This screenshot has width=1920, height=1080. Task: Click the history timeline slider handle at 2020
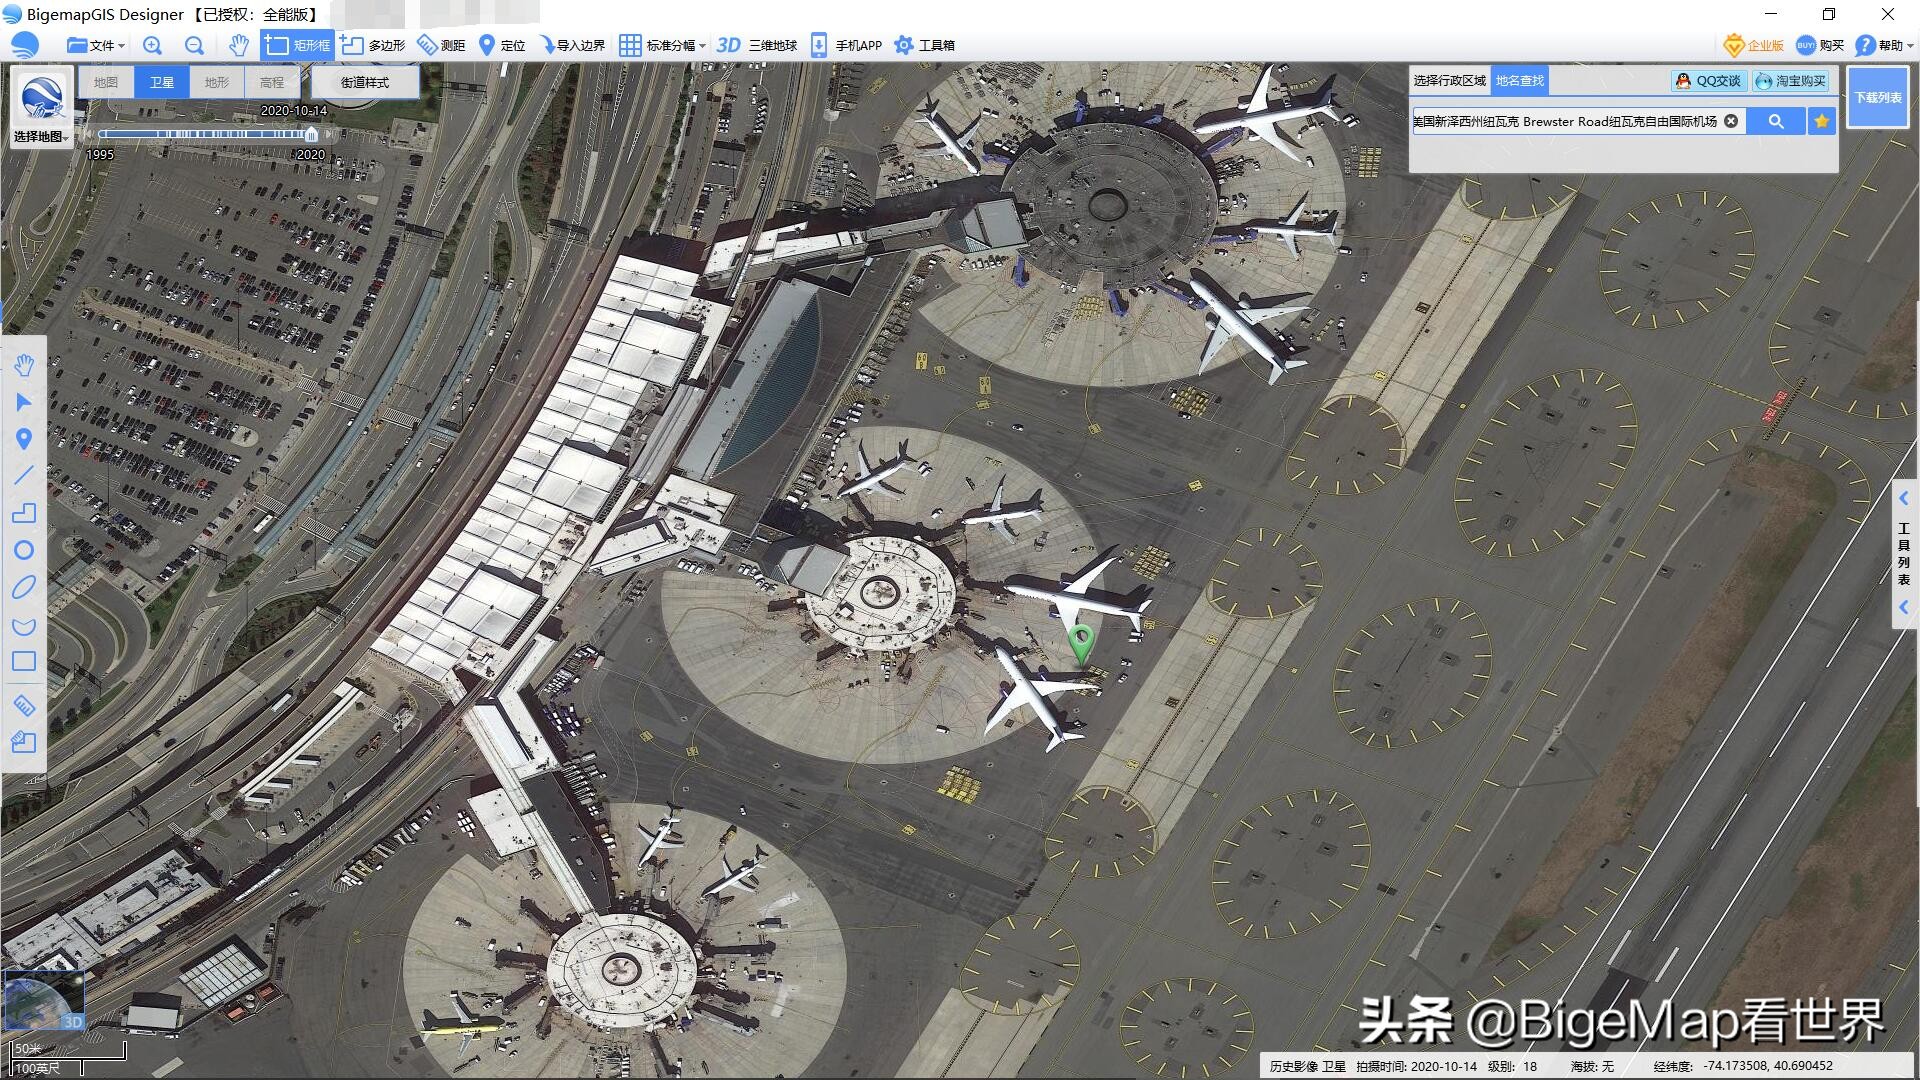point(311,134)
